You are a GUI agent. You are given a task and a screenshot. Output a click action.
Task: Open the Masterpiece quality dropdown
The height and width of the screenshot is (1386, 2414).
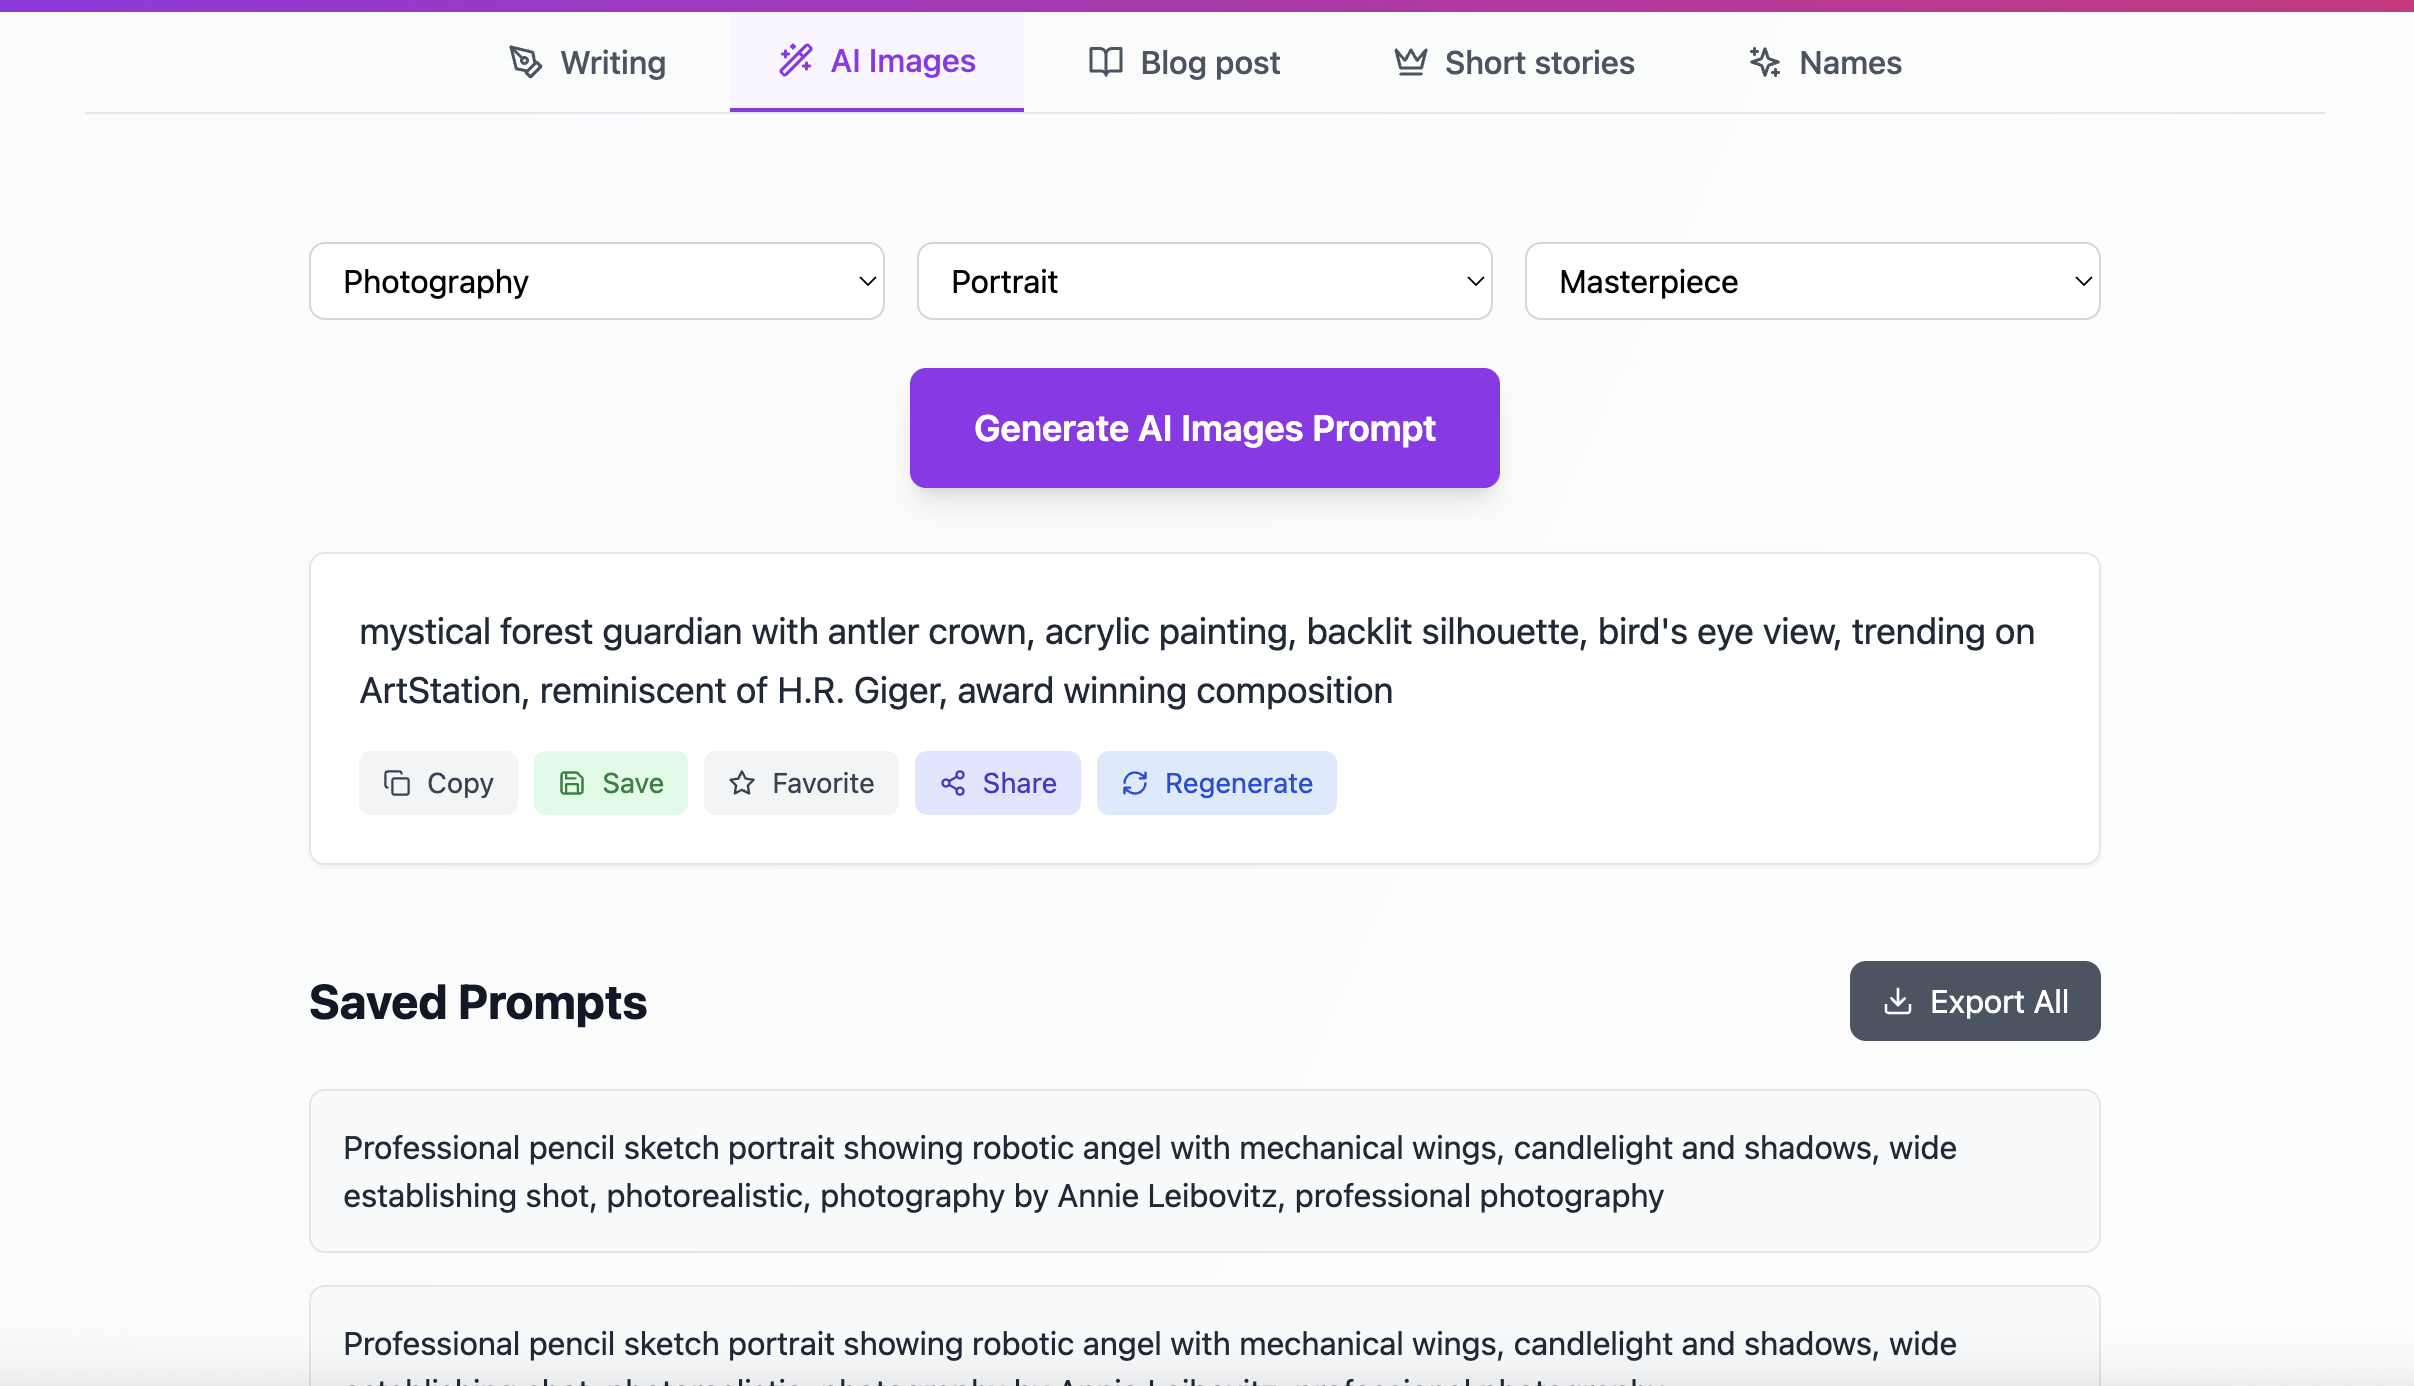(x=1813, y=281)
